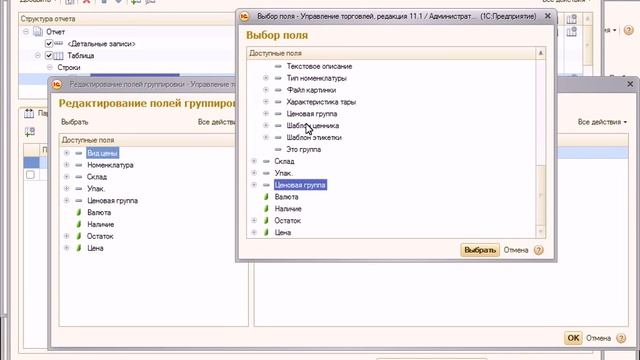Image resolution: width=640 pixels, height=360 pixels.
Task: Click OK in the grouping fields dialog
Action: click(x=573, y=338)
